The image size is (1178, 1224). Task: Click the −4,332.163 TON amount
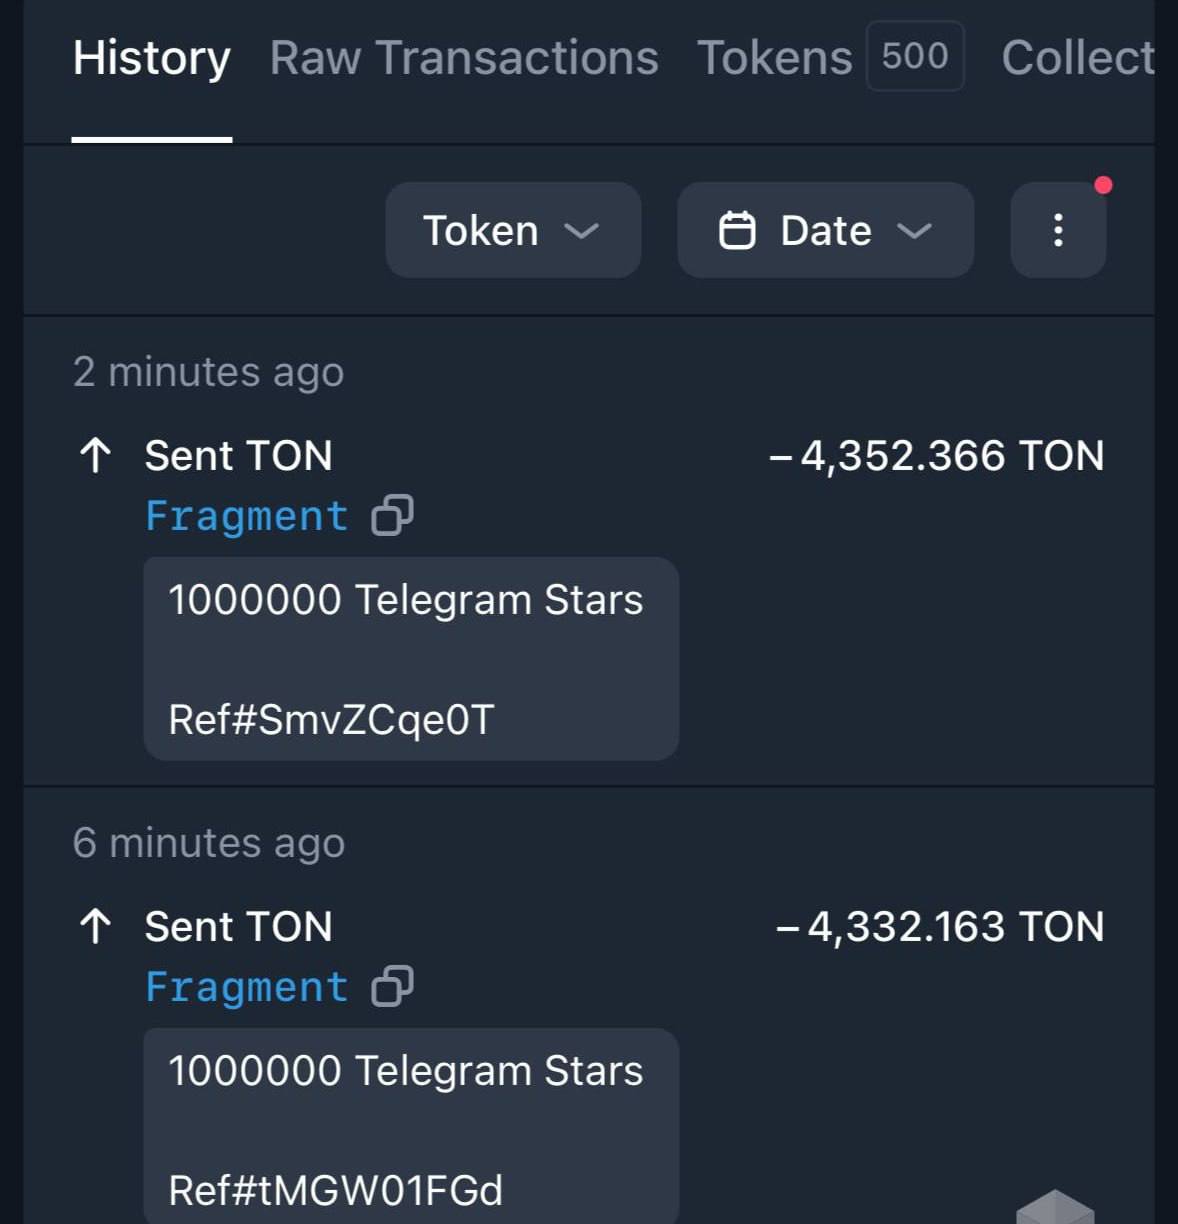click(940, 927)
